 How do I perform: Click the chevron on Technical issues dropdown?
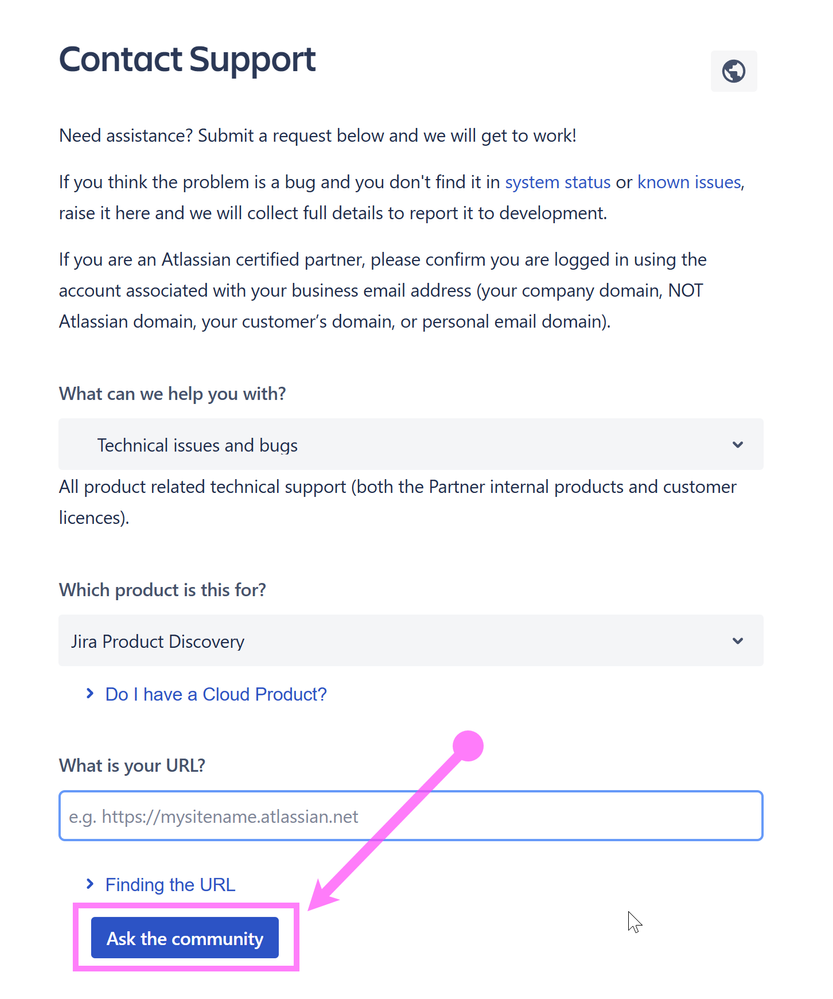click(x=737, y=445)
